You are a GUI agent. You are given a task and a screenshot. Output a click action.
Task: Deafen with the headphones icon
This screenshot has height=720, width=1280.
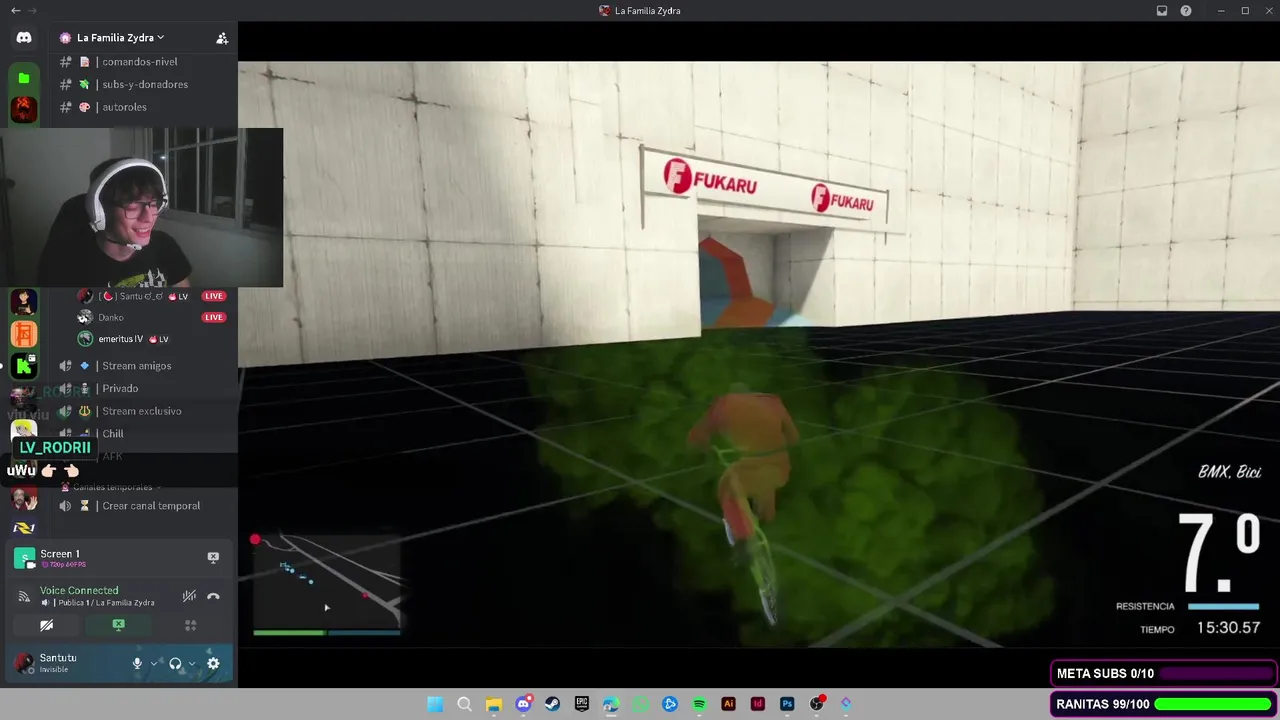coord(175,663)
